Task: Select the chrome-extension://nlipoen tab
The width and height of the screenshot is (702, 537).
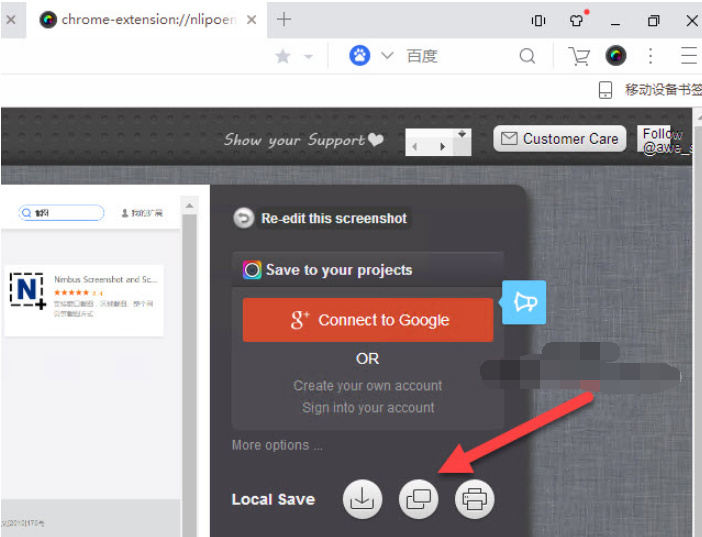Action: 148,20
